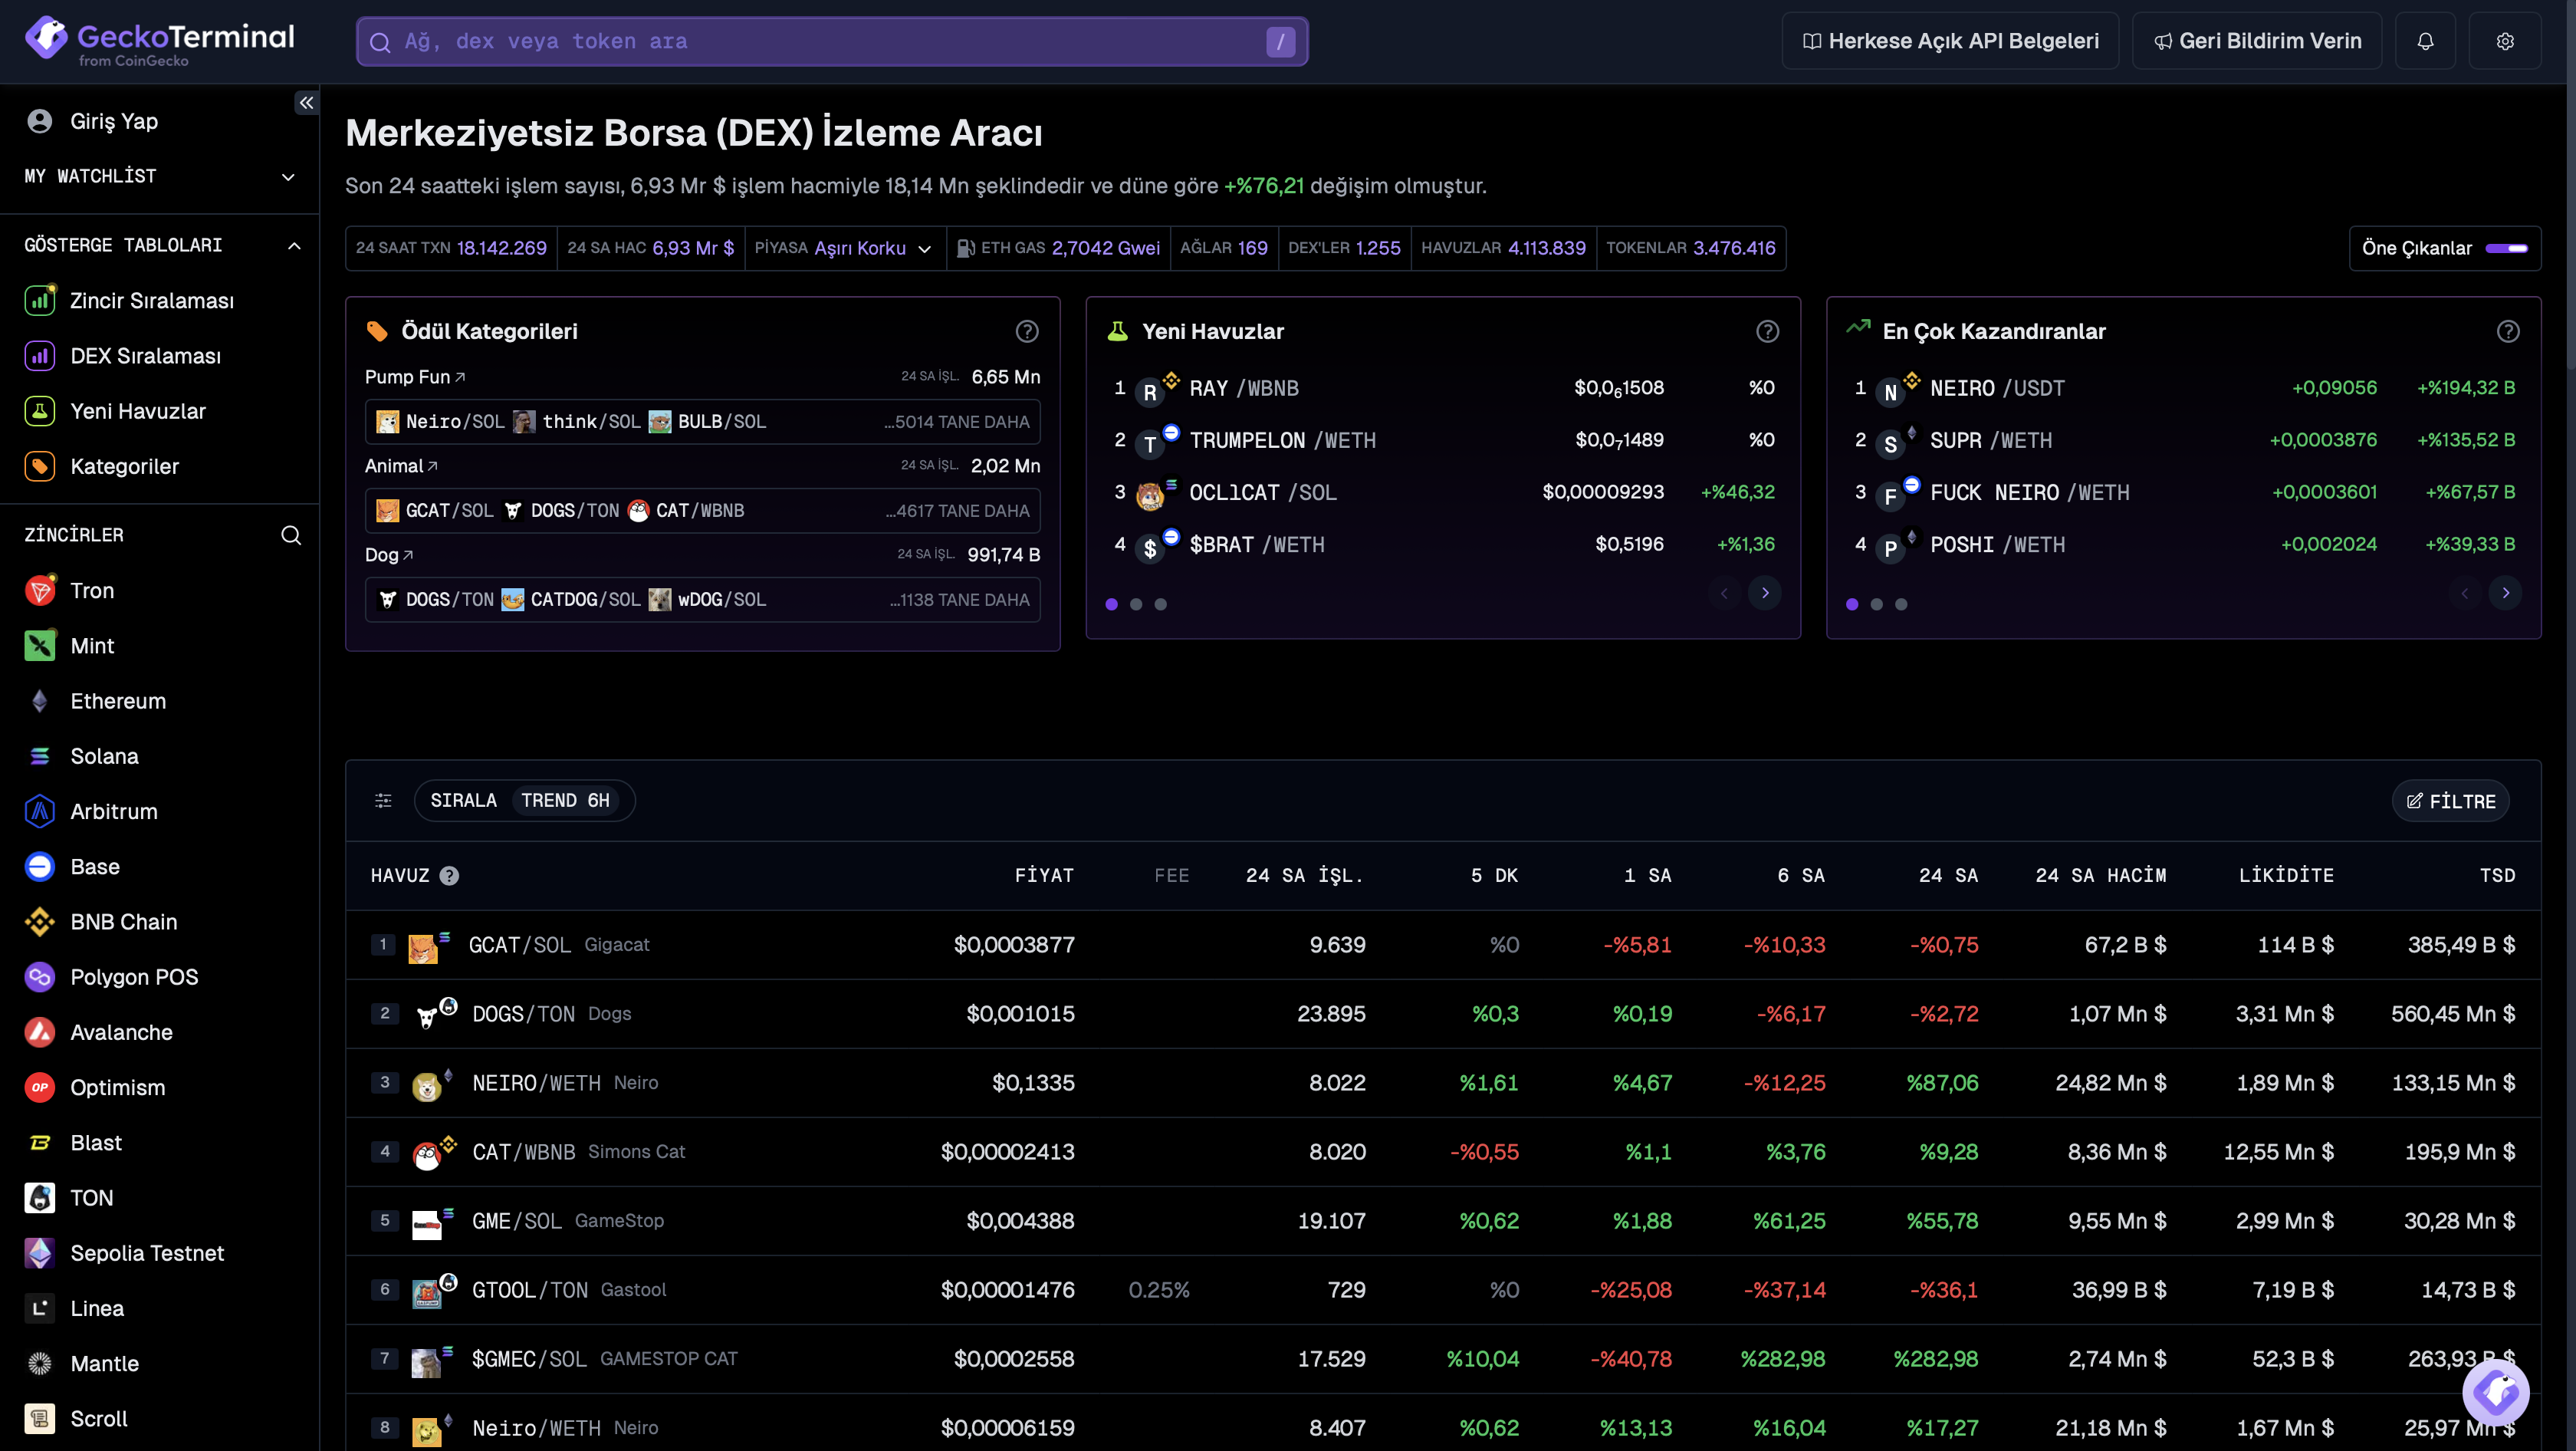Screen dimensions: 2576x1451
Task: Select Solana from the chains list
Action: 104,756
